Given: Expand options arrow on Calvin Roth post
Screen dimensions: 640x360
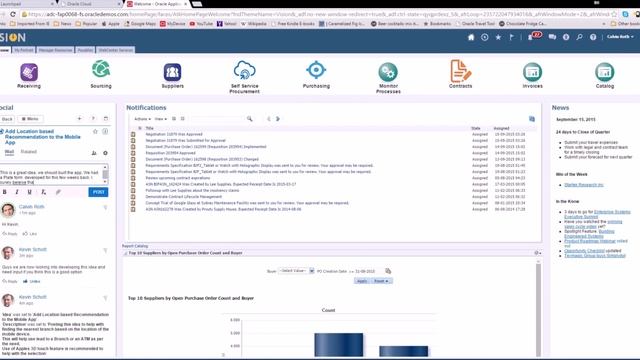Looking at the screenshot, I should click(x=105, y=207).
